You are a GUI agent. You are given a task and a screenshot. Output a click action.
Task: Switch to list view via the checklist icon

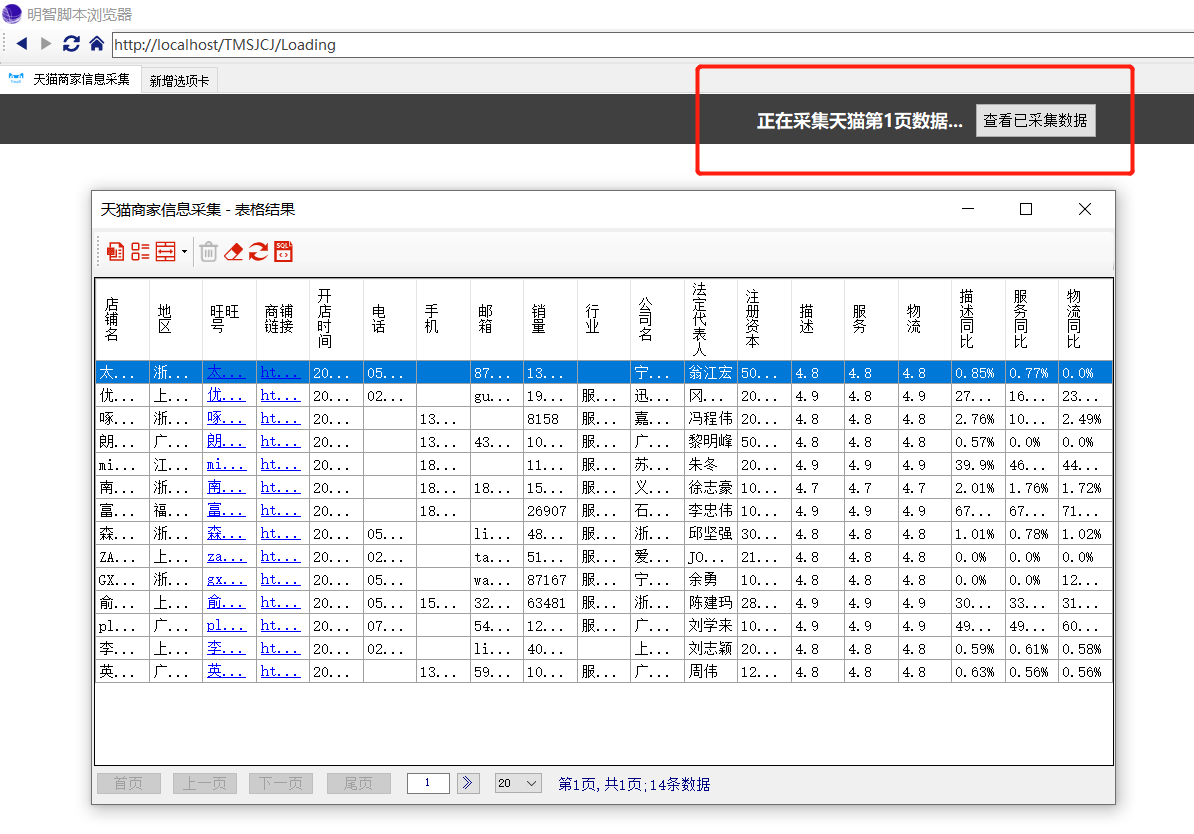point(140,251)
